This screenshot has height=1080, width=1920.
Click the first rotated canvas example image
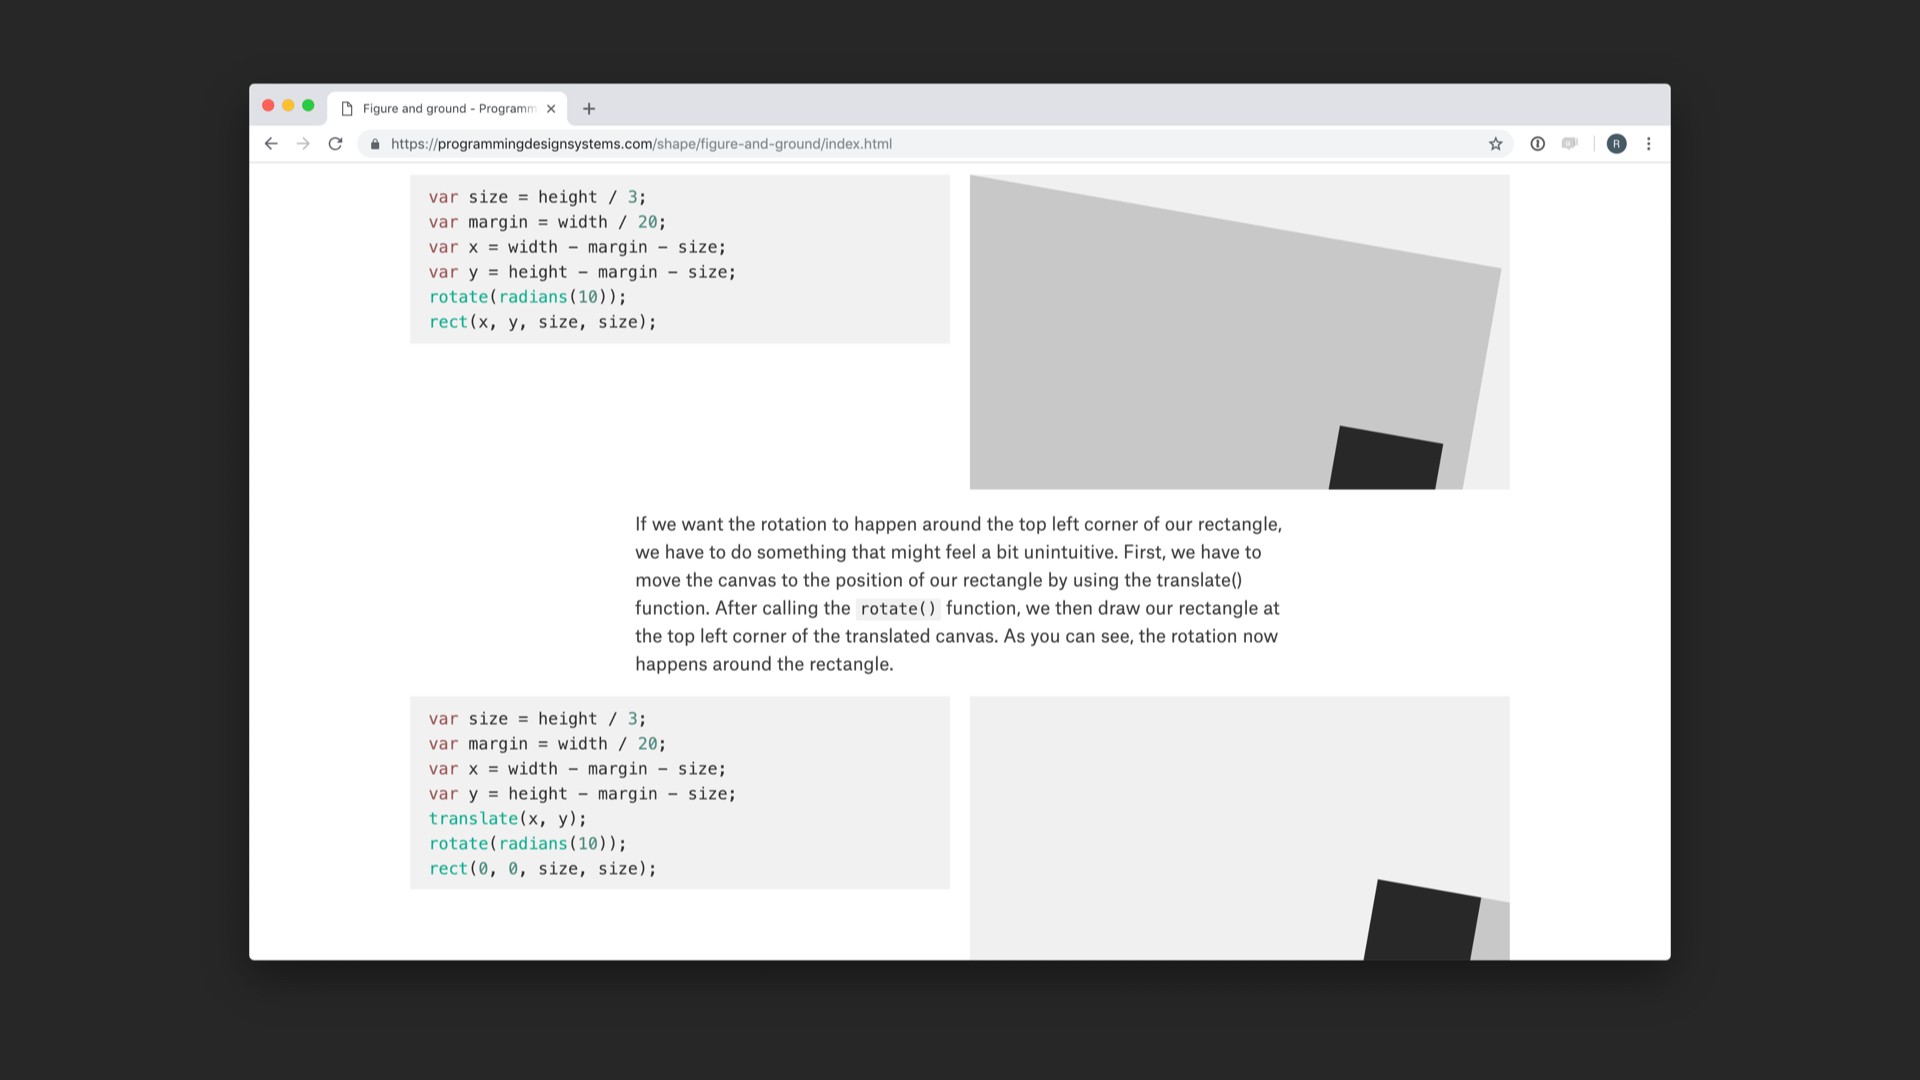tap(1239, 332)
